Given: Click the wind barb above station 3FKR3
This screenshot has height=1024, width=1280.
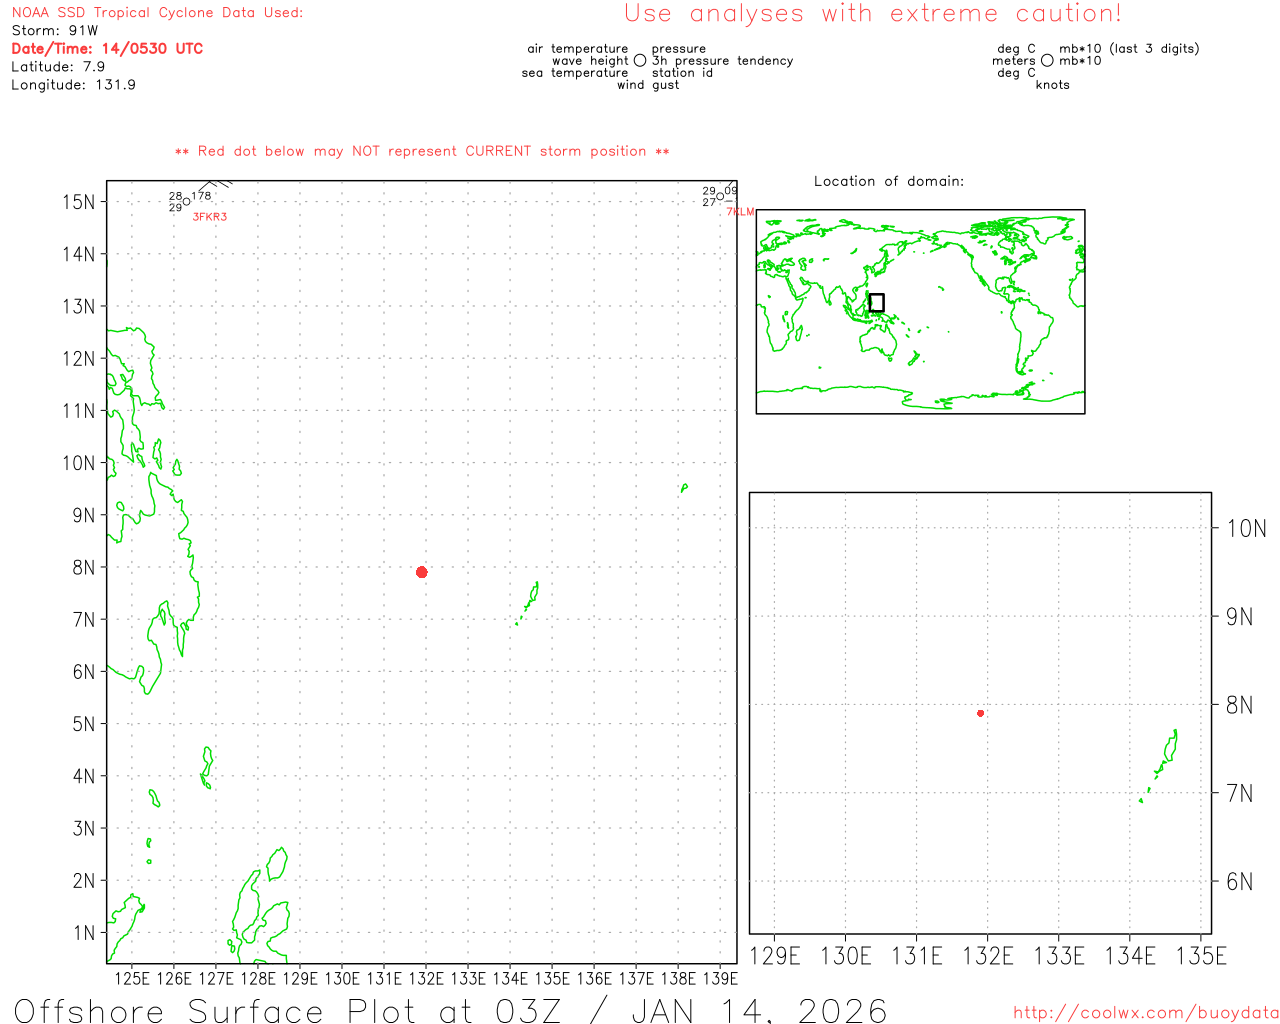Looking at the screenshot, I should [213, 184].
